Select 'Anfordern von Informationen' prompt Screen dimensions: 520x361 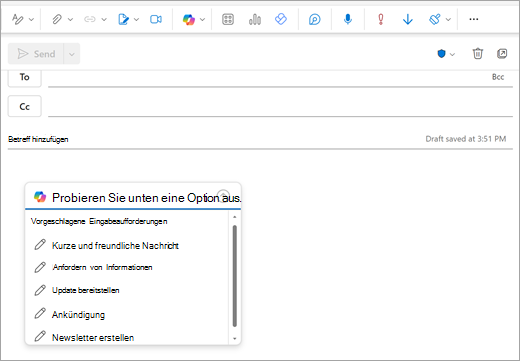coord(102,267)
